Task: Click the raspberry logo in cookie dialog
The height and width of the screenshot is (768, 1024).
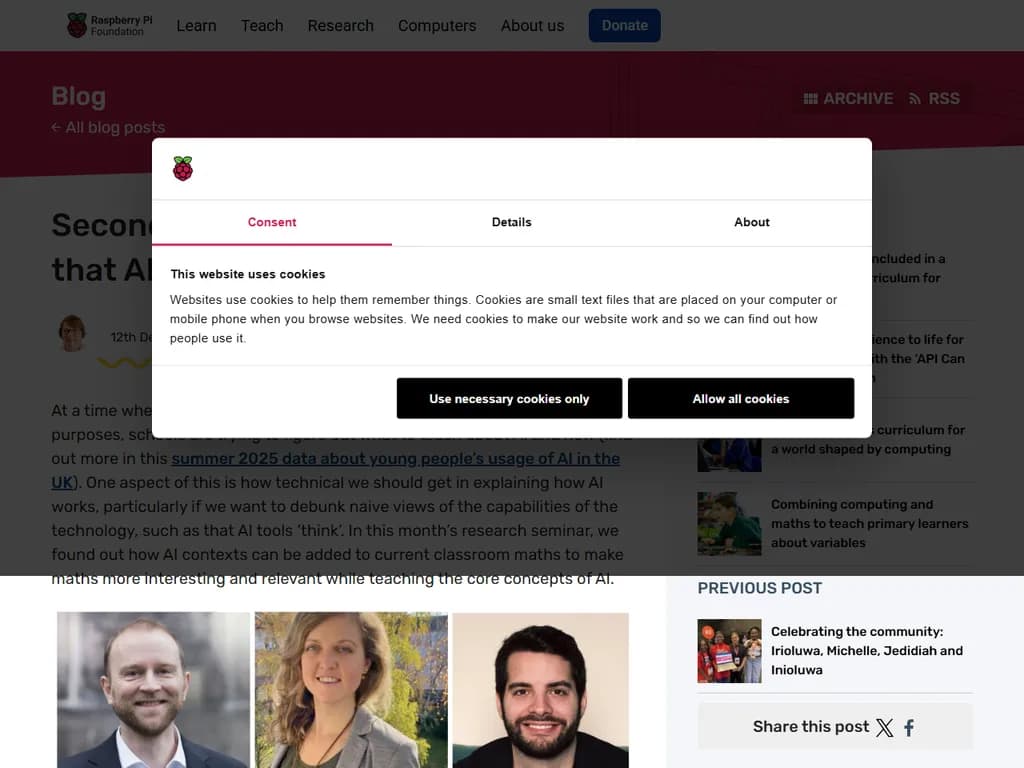Action: tap(183, 168)
